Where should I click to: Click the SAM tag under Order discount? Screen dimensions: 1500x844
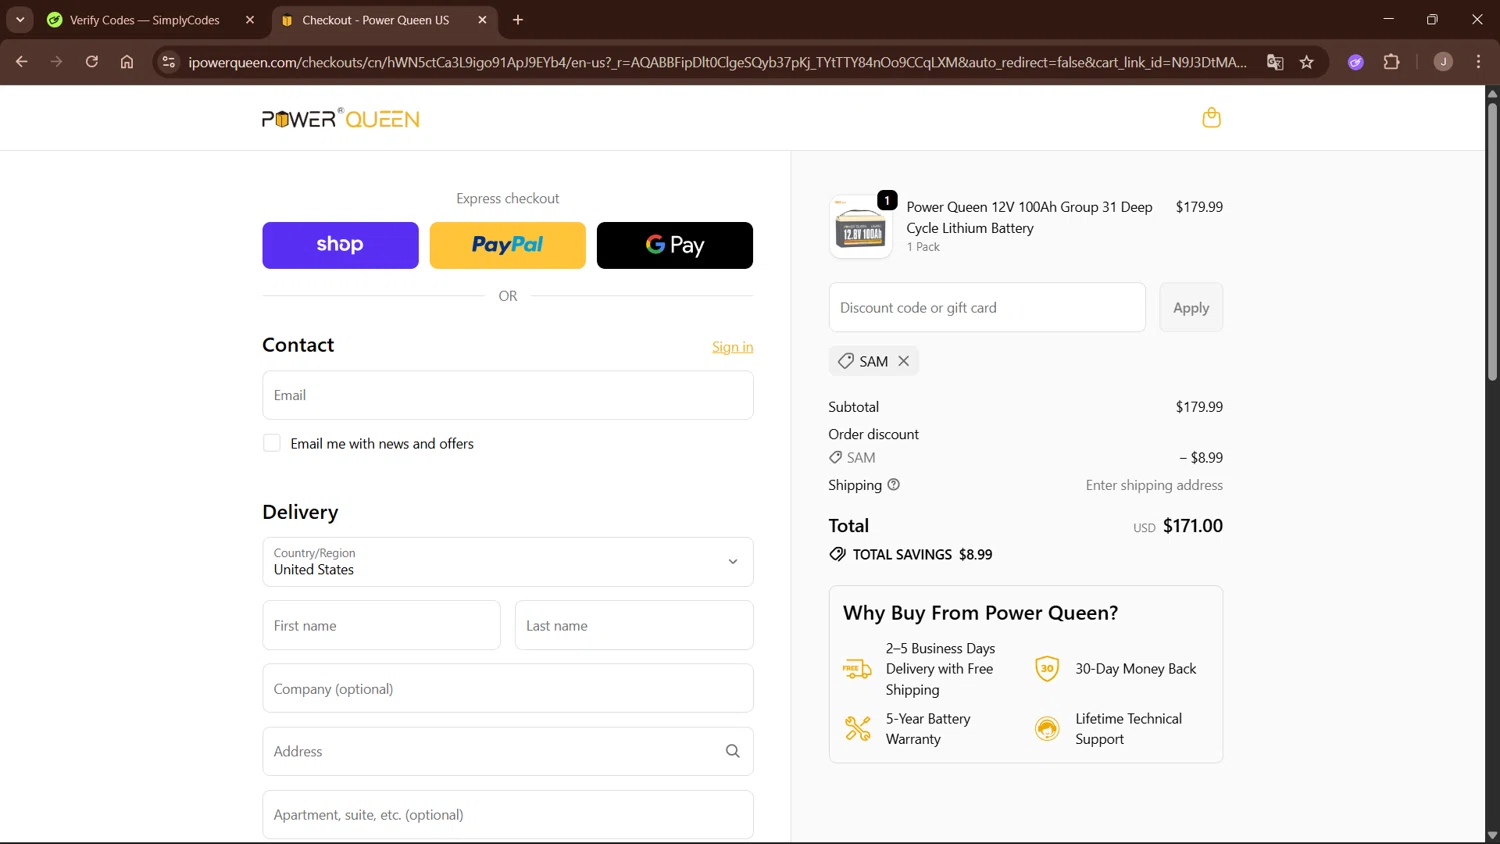click(852, 458)
